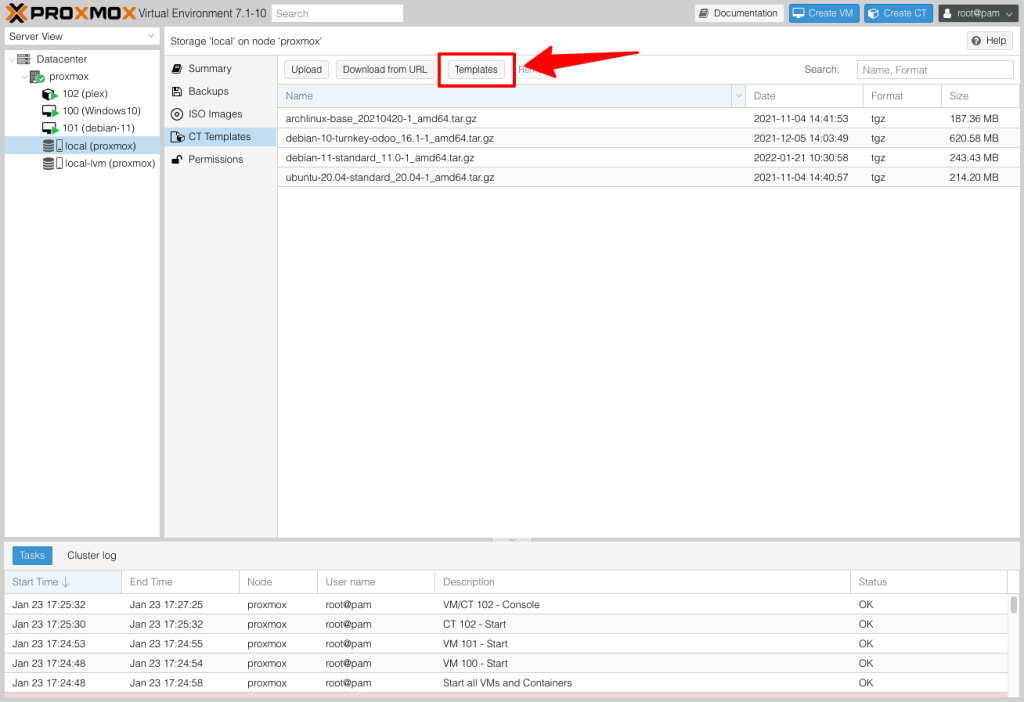The image size is (1024, 702).
Task: Click the Templates button
Action: 476,70
